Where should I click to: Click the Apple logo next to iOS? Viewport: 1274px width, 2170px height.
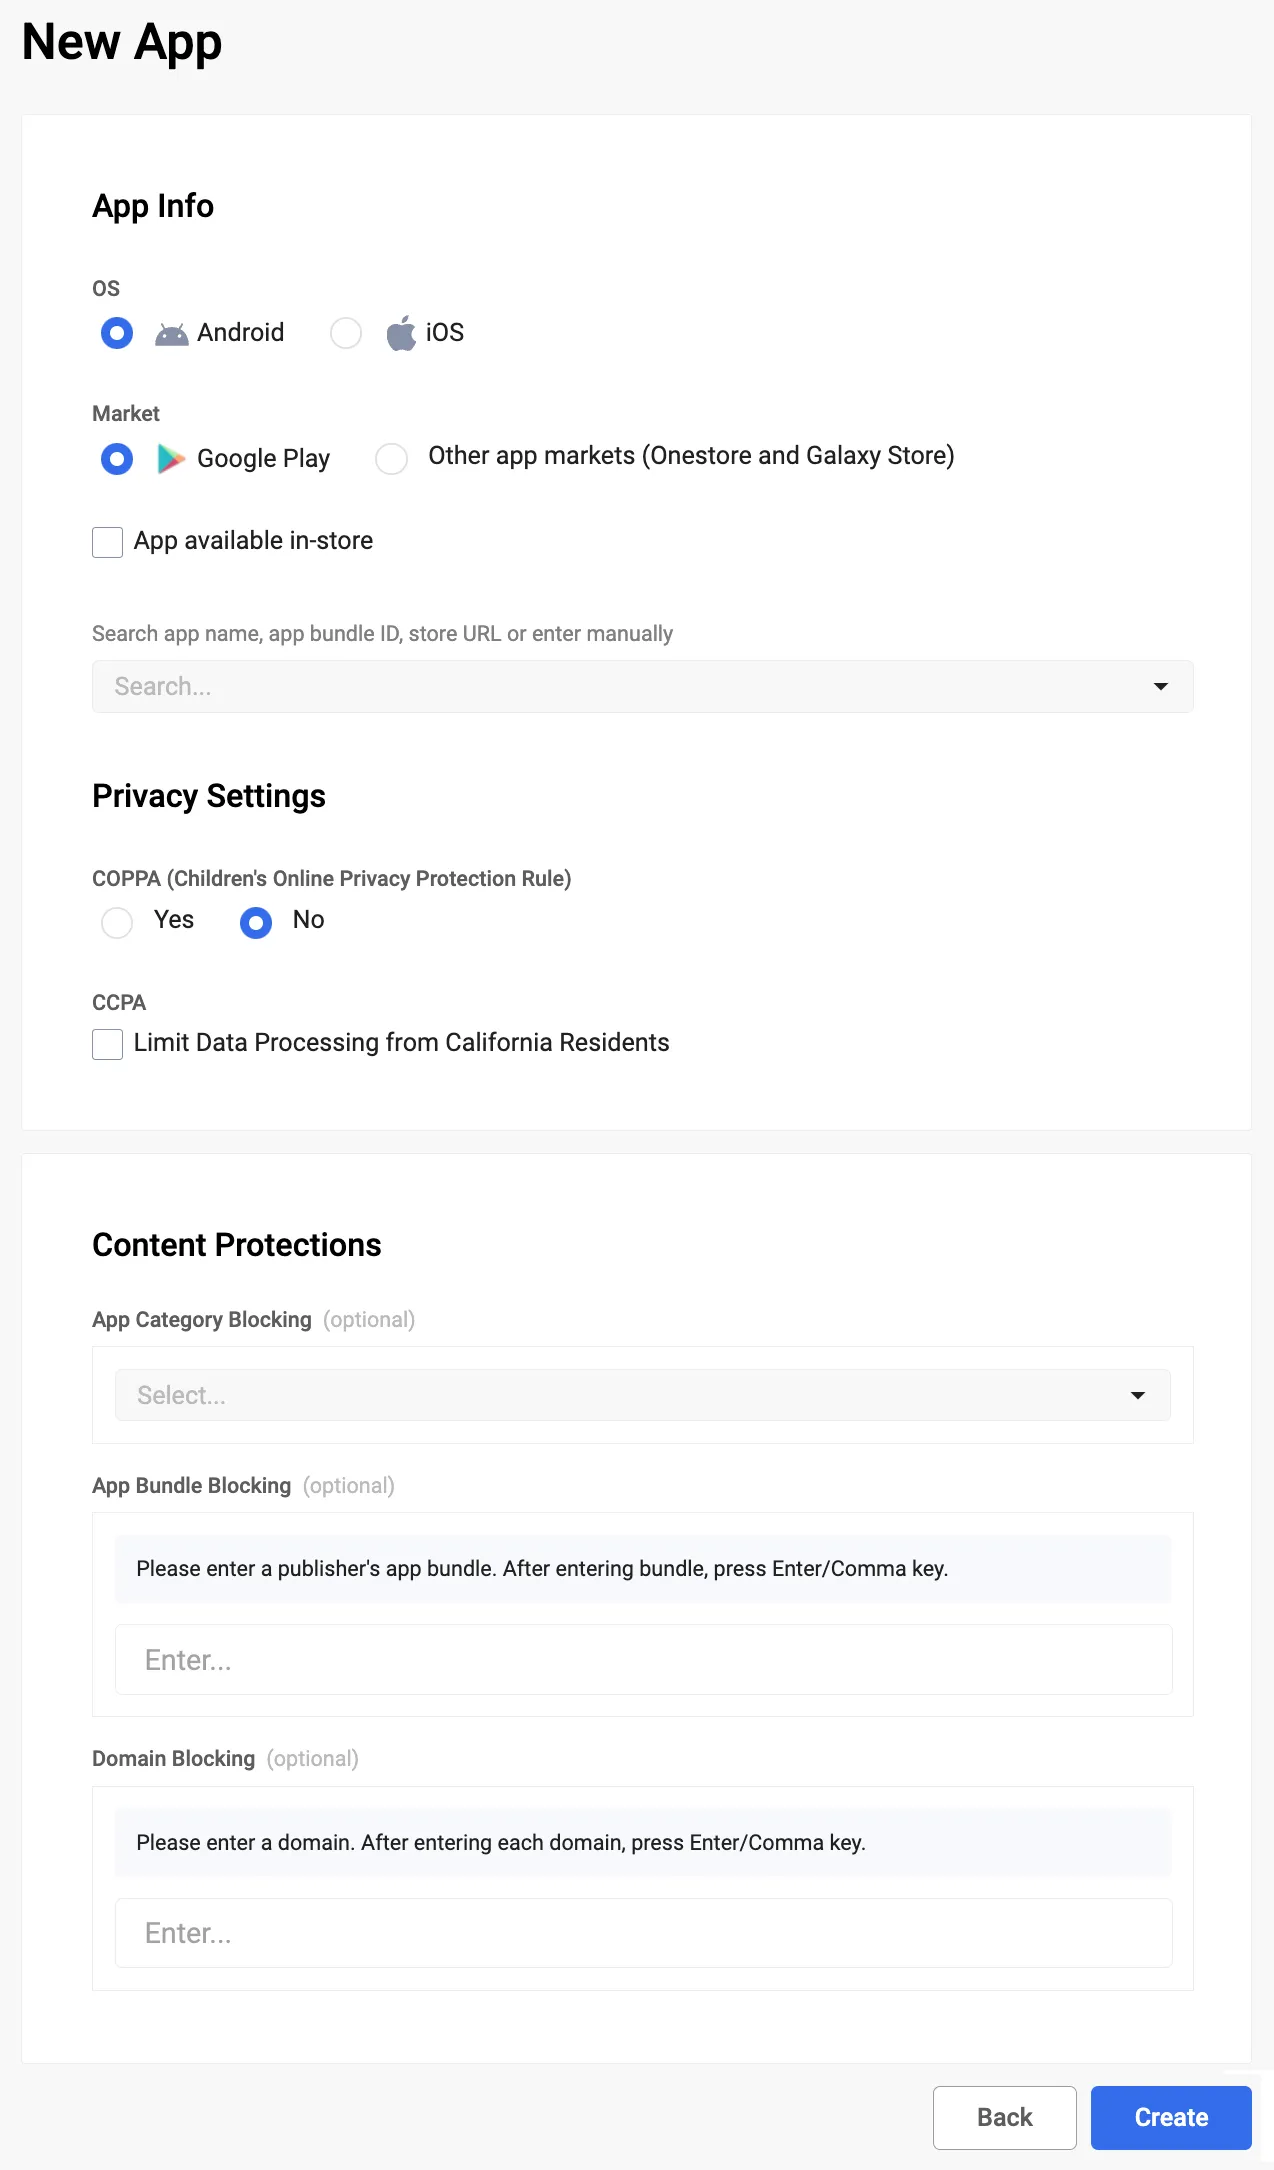click(400, 332)
